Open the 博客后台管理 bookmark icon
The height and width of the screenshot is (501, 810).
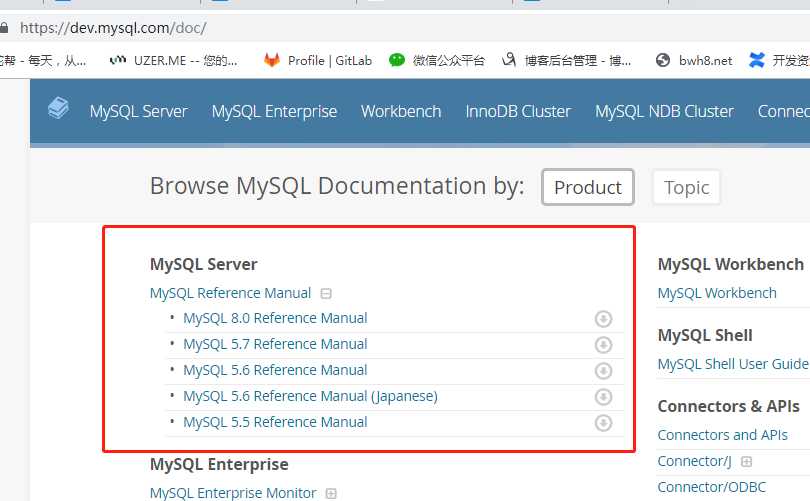(509, 60)
